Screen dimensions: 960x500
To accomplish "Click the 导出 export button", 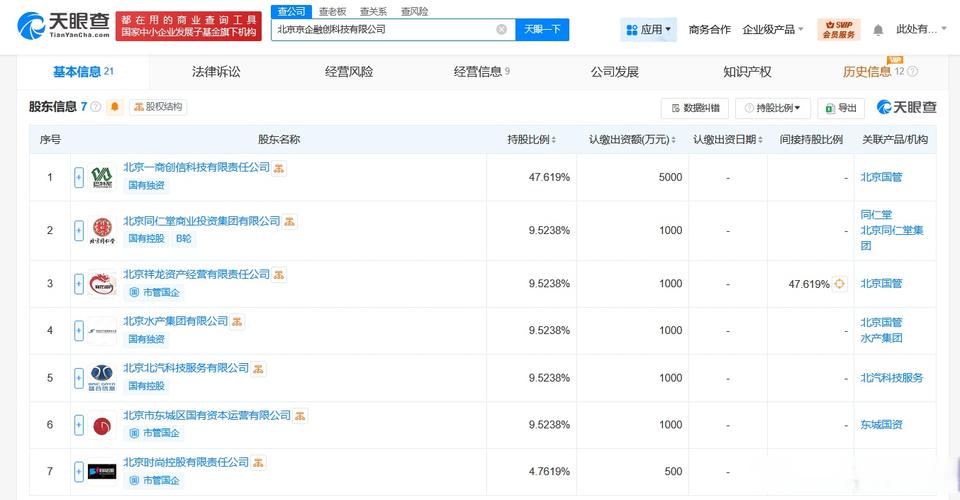I will 841,108.
